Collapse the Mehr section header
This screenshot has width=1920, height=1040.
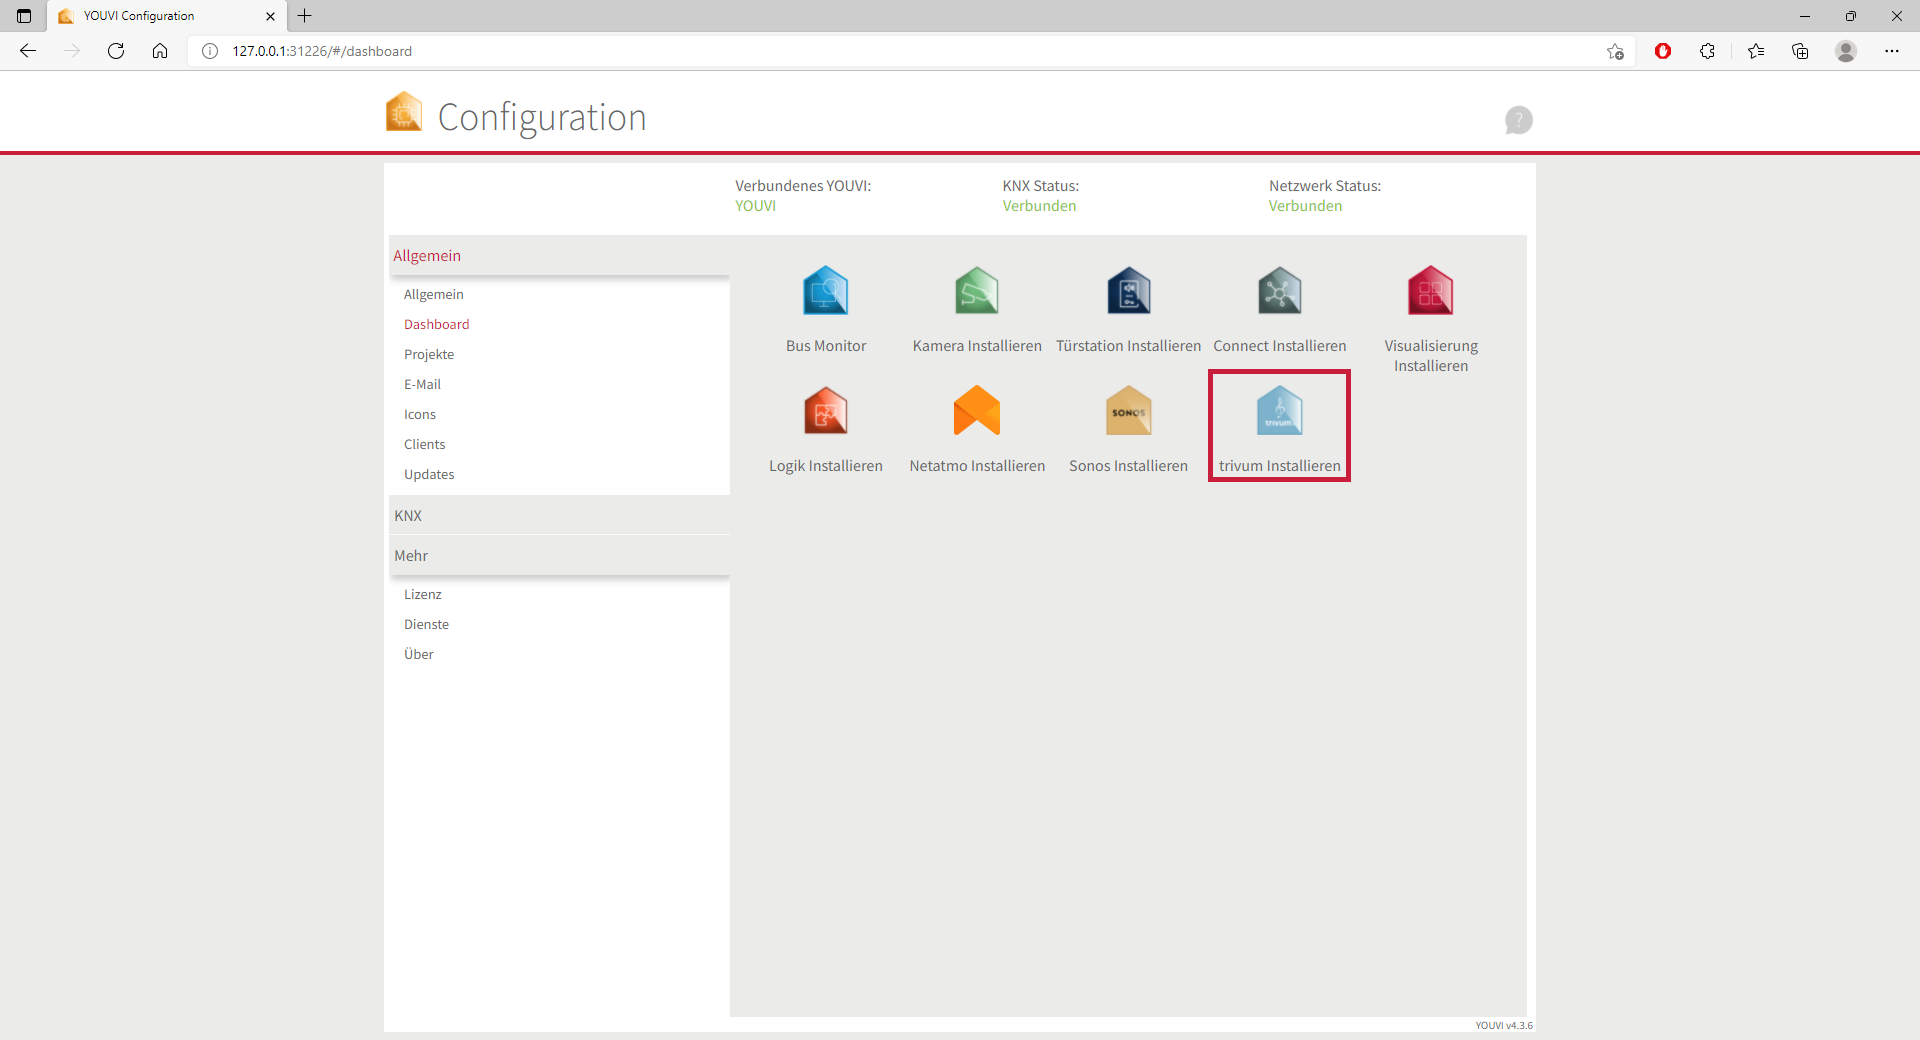pos(558,556)
